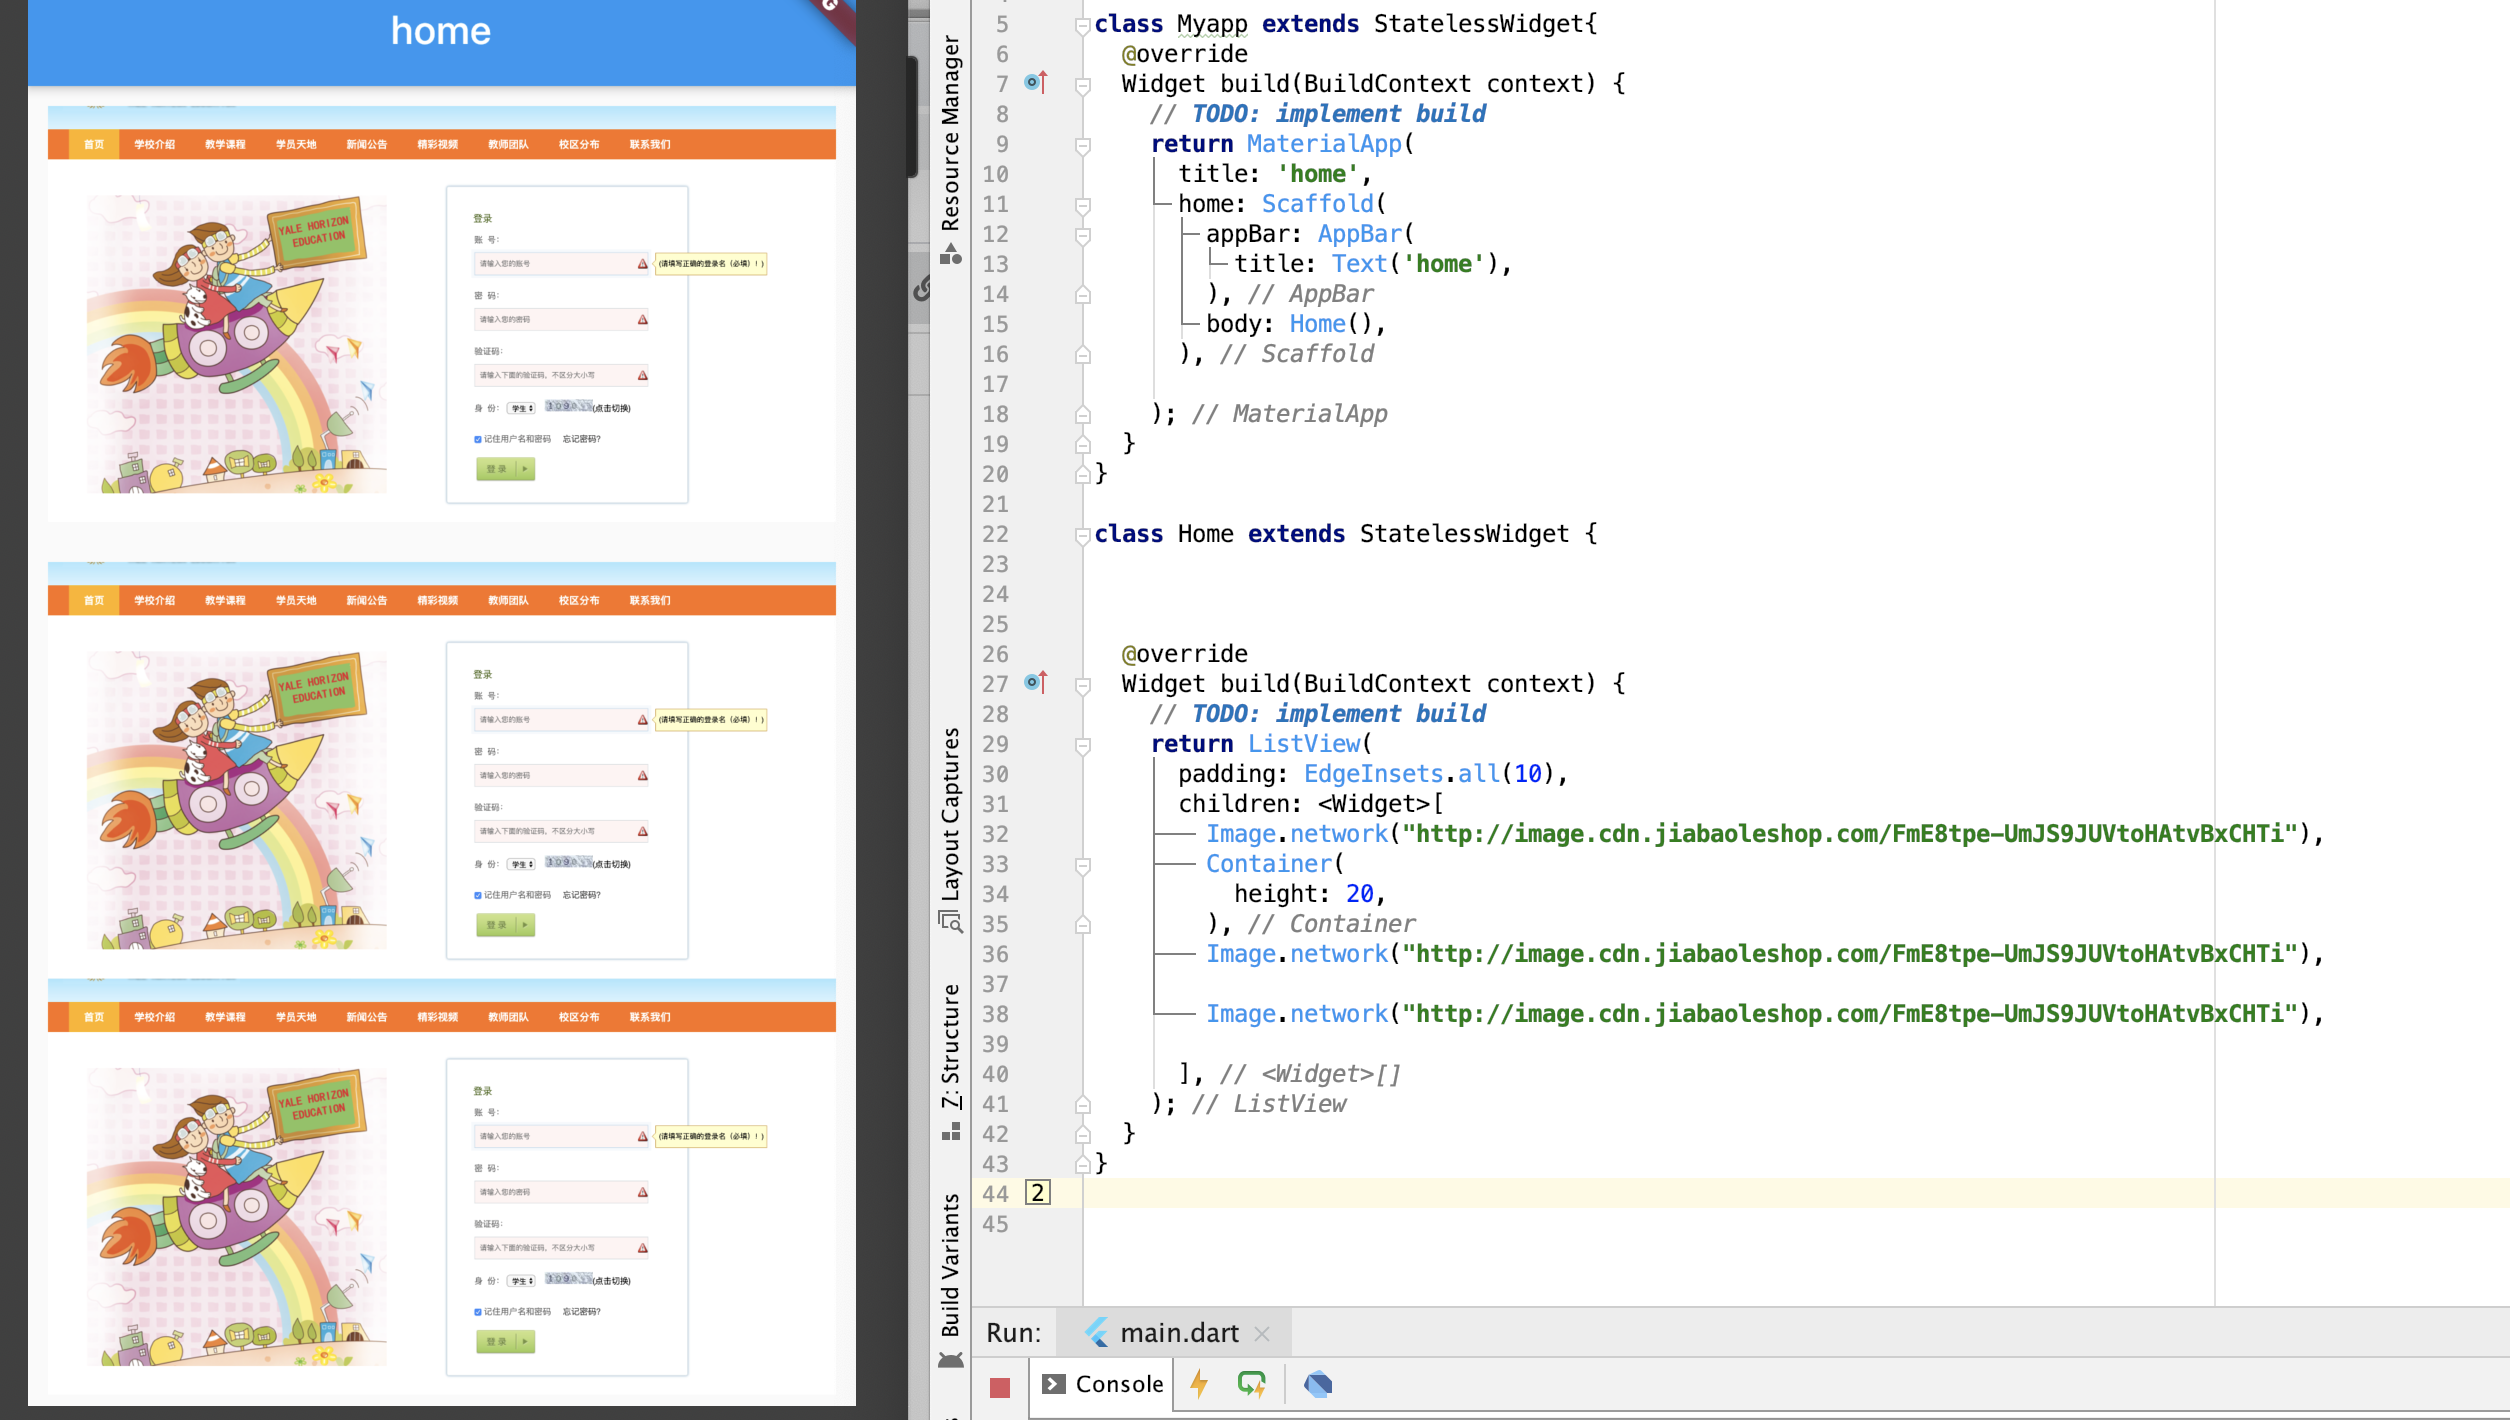Fold the ListView block on line 29

1082,745
